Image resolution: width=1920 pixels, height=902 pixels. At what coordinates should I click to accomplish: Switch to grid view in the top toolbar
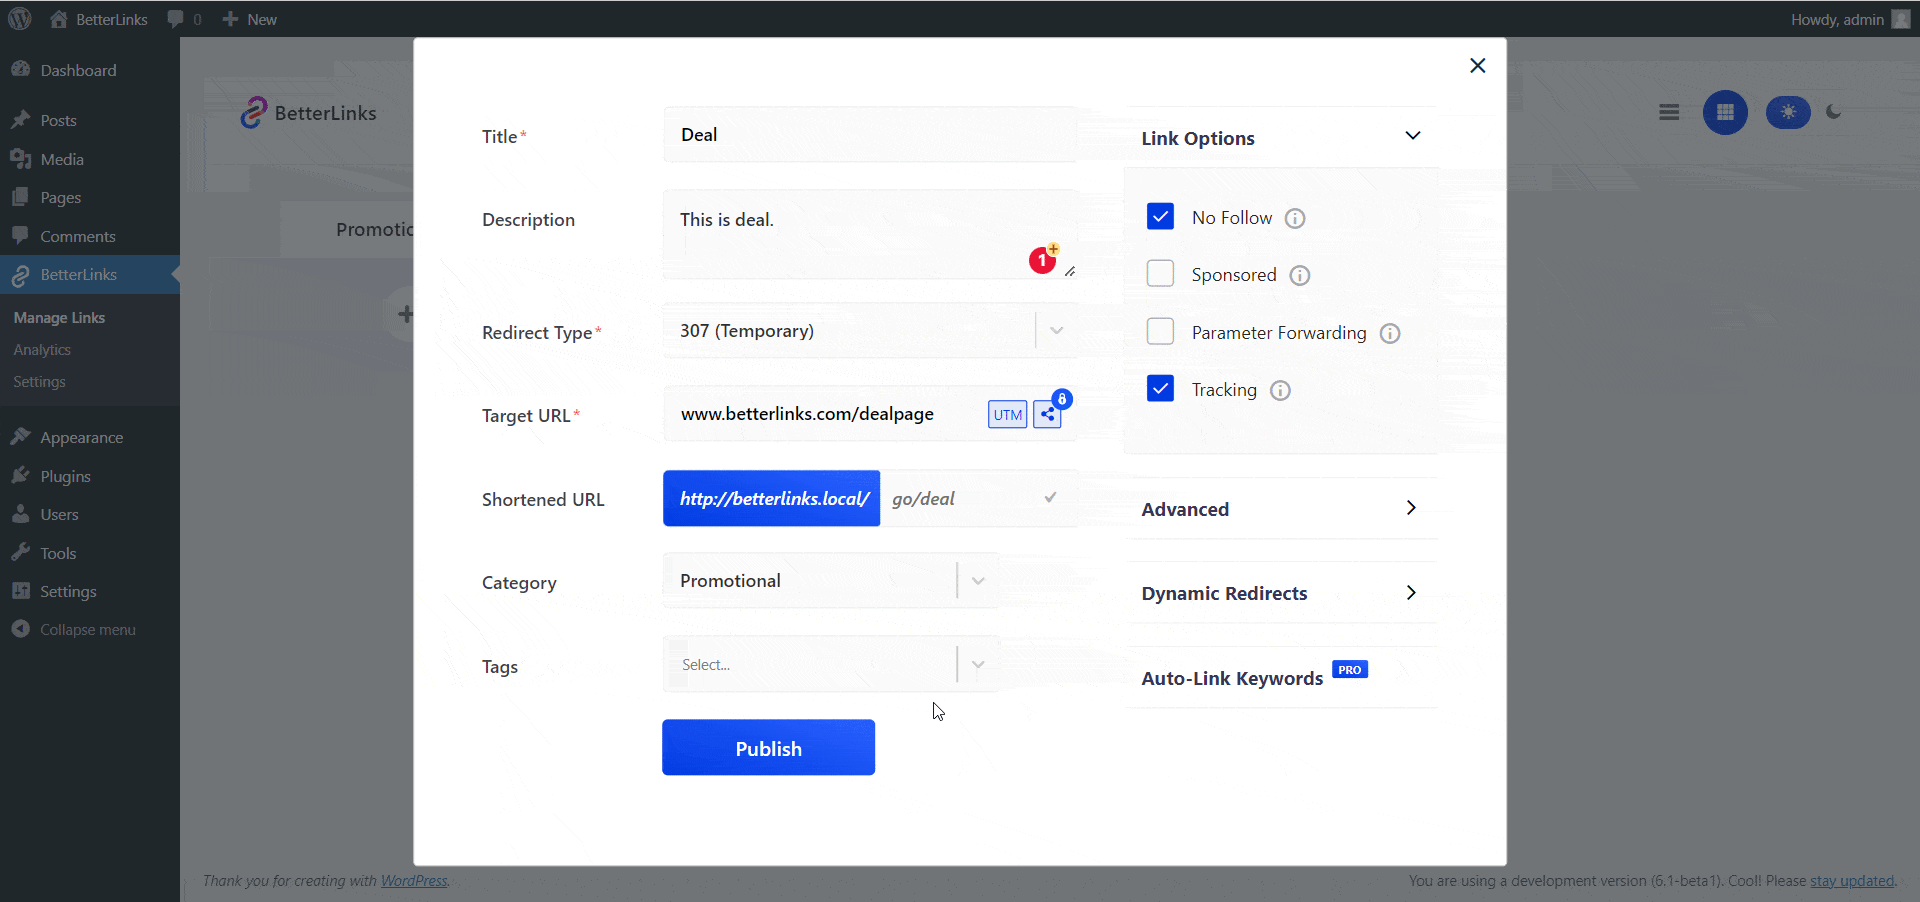click(x=1724, y=112)
